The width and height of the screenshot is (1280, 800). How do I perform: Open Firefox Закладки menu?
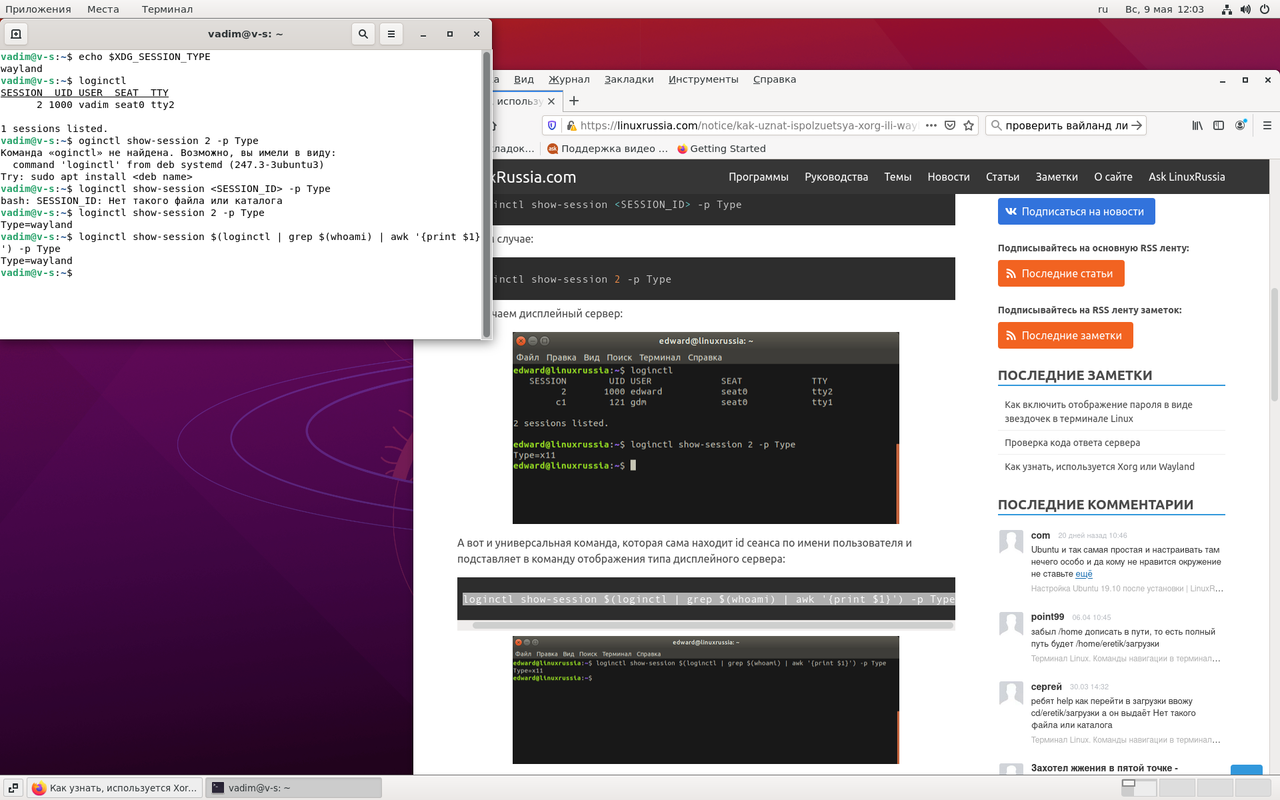pyautogui.click(x=629, y=79)
